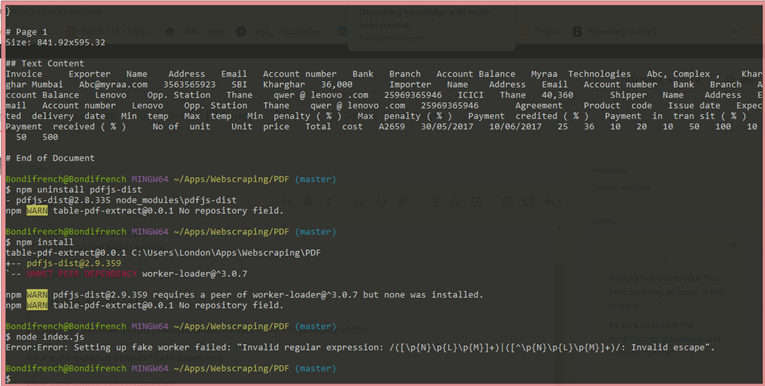The image size is (765, 386).
Task: Click date '10/06/2017' in terminal output
Action: (x=515, y=127)
